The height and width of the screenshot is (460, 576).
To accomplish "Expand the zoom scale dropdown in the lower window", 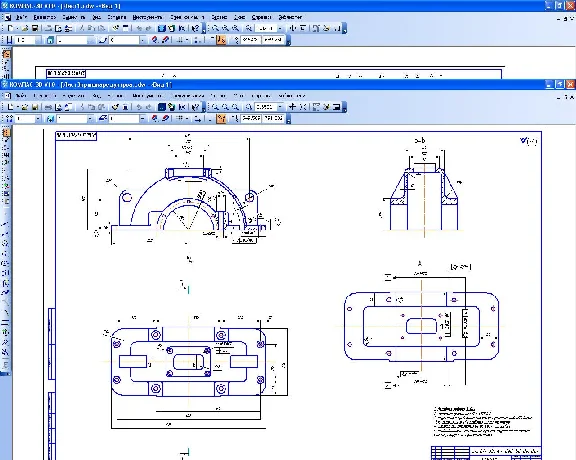I will (280, 107).
